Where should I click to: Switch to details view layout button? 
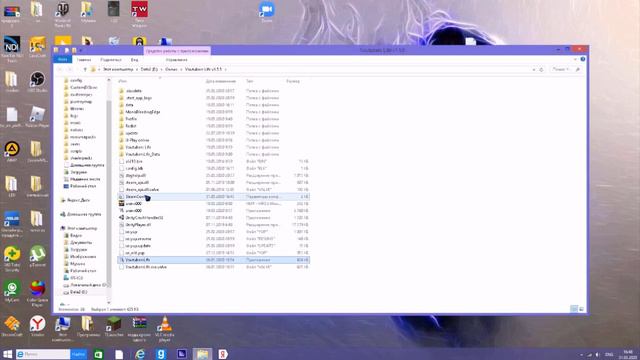tap(574, 309)
